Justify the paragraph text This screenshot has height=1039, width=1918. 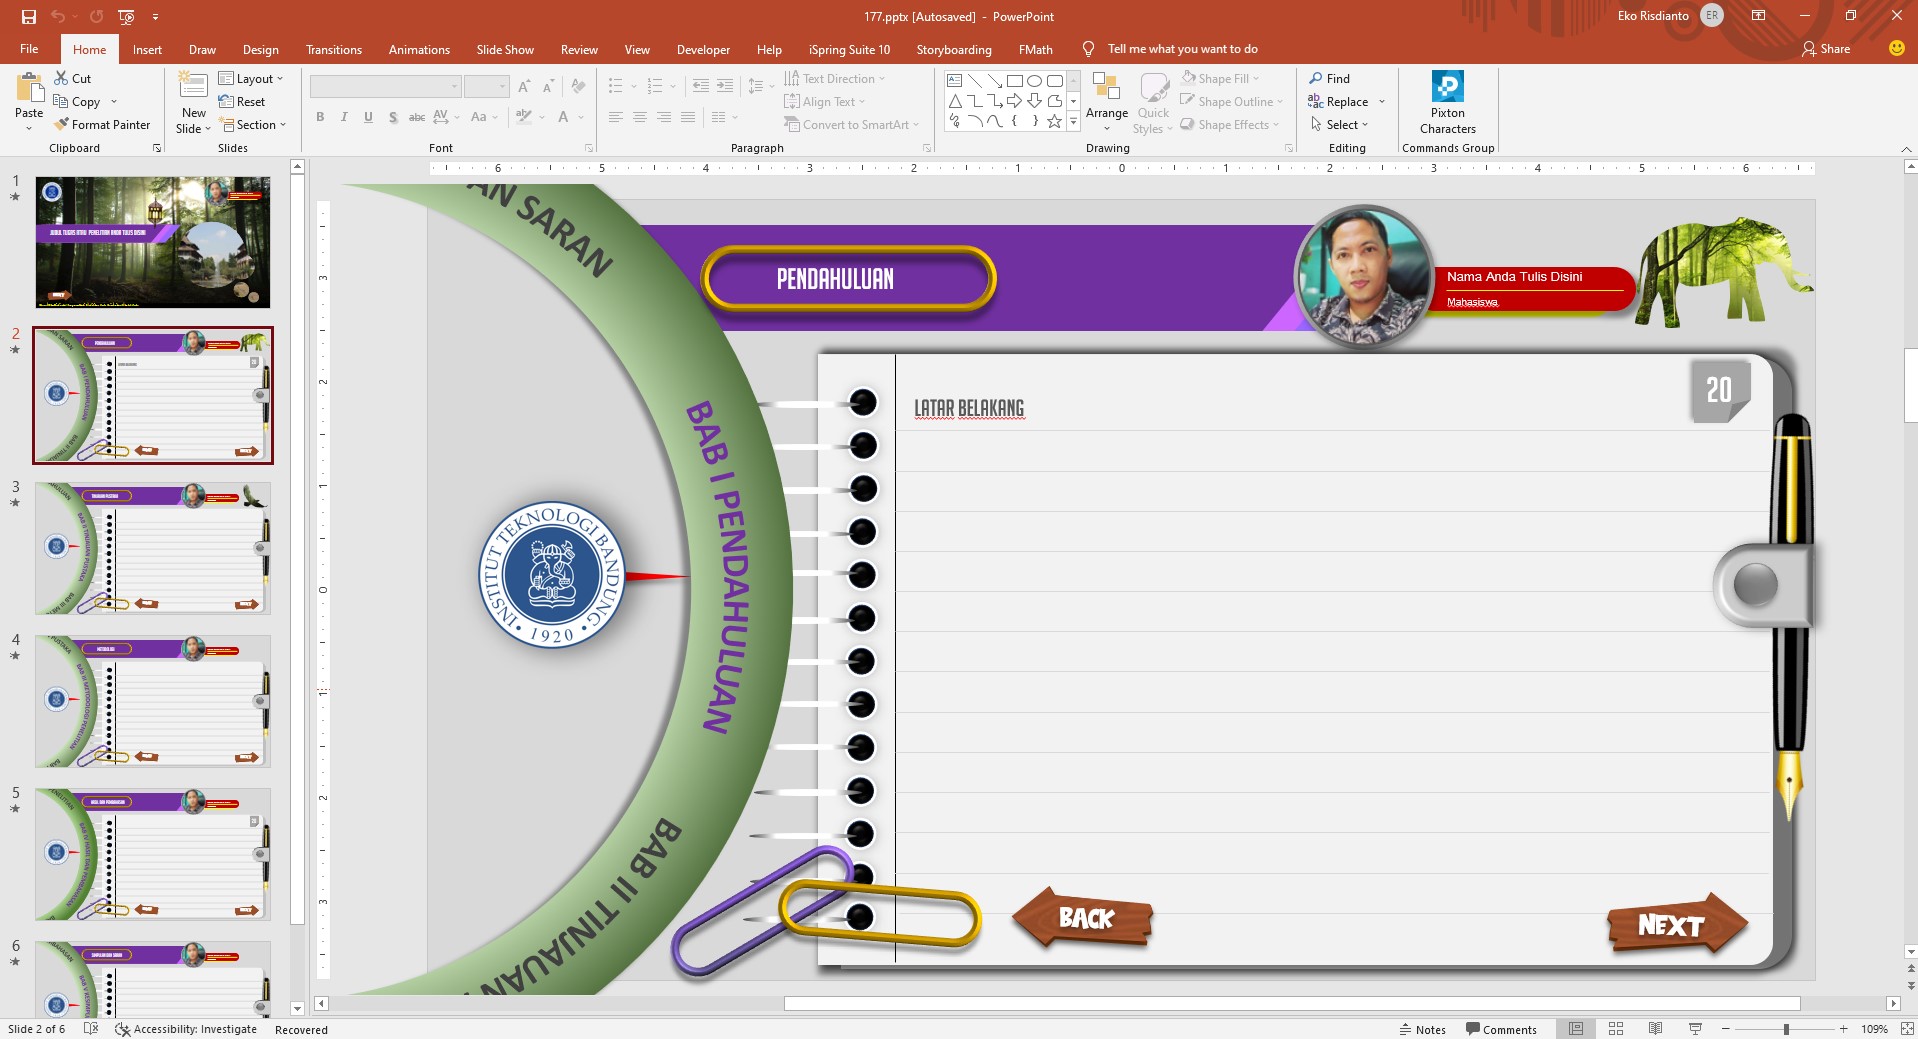[688, 117]
